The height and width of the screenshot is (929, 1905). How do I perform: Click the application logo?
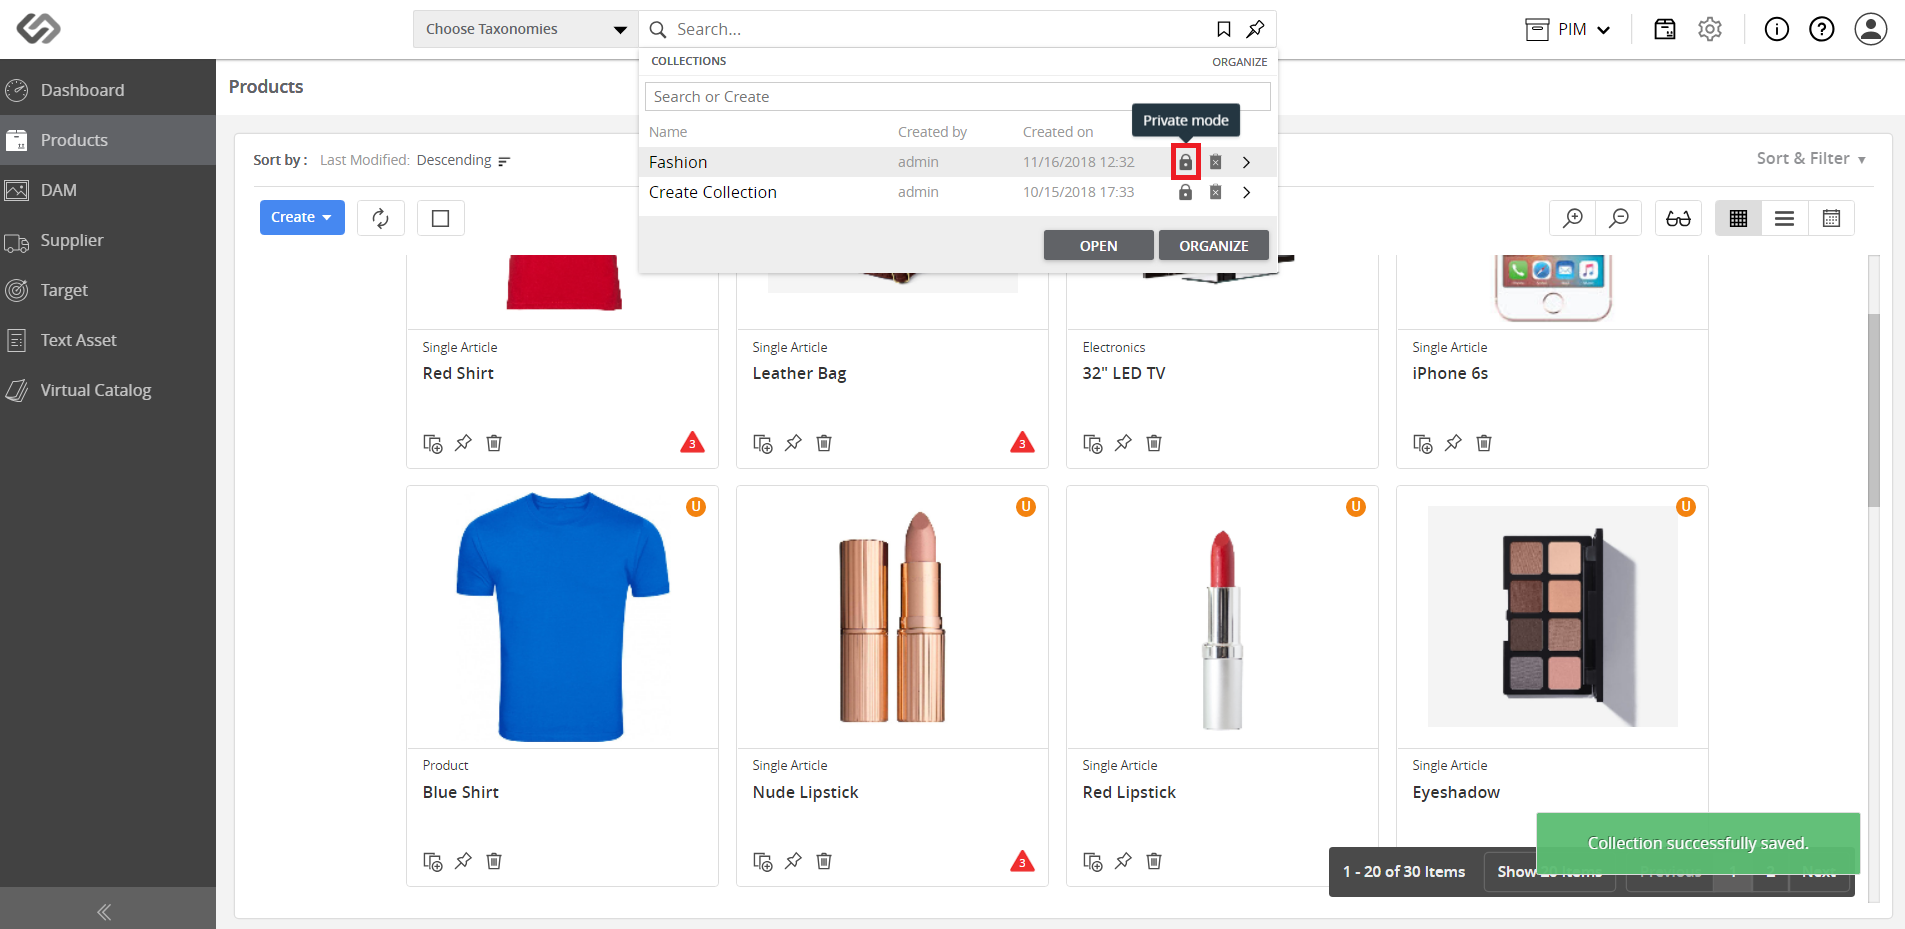click(39, 29)
